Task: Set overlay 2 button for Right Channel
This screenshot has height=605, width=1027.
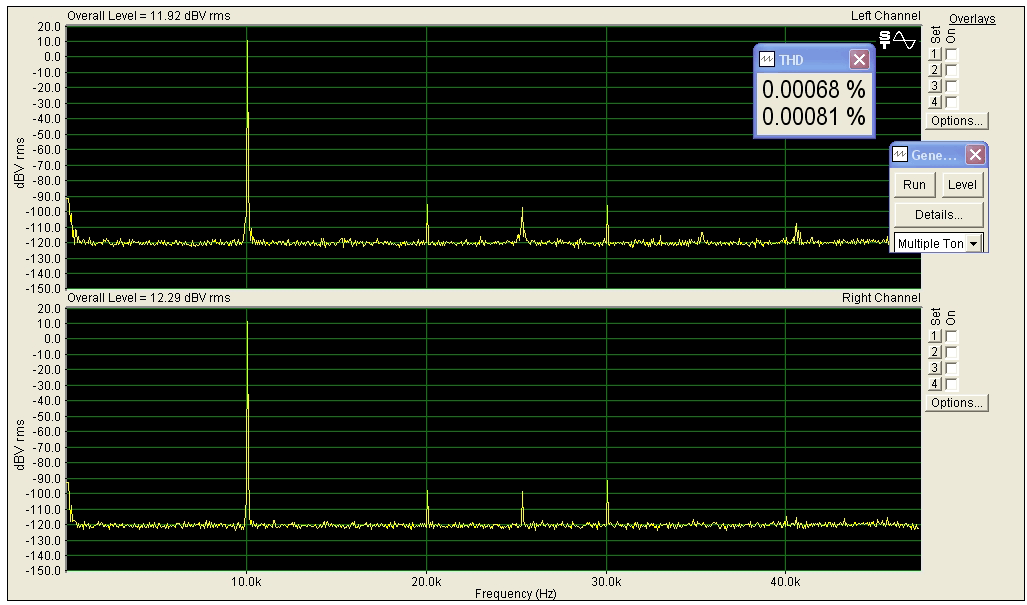Action: [x=935, y=352]
